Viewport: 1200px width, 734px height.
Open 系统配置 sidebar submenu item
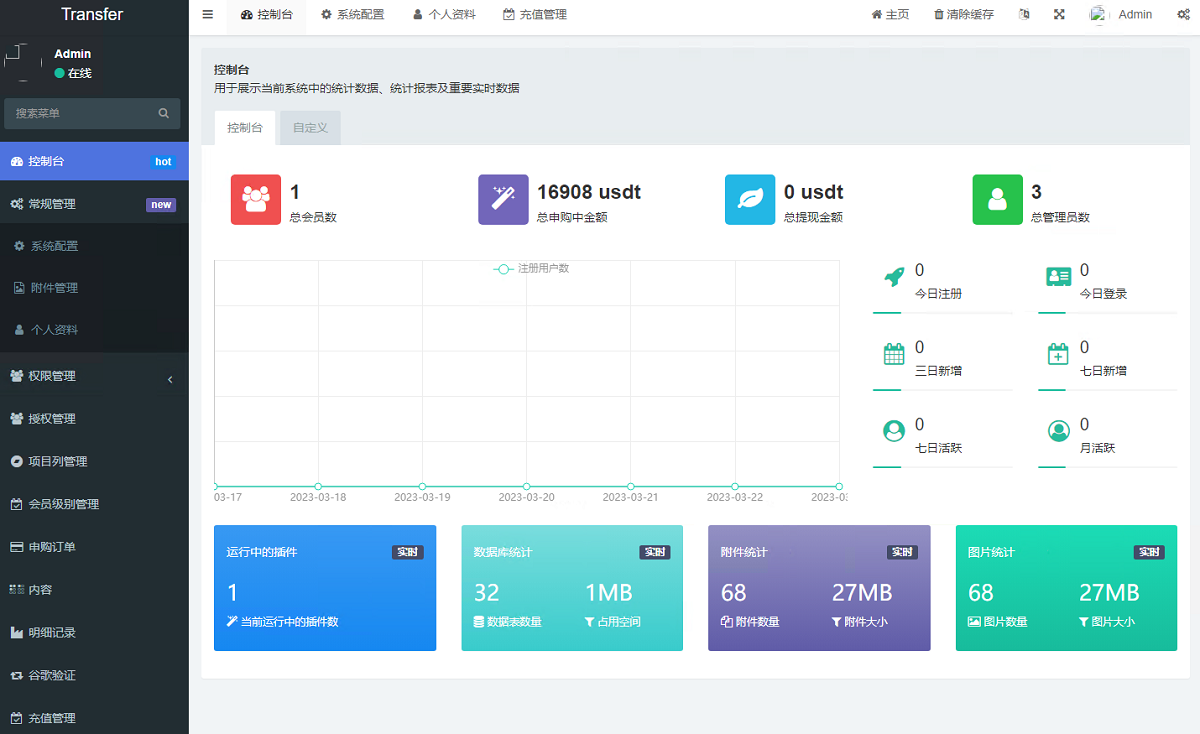pos(94,246)
